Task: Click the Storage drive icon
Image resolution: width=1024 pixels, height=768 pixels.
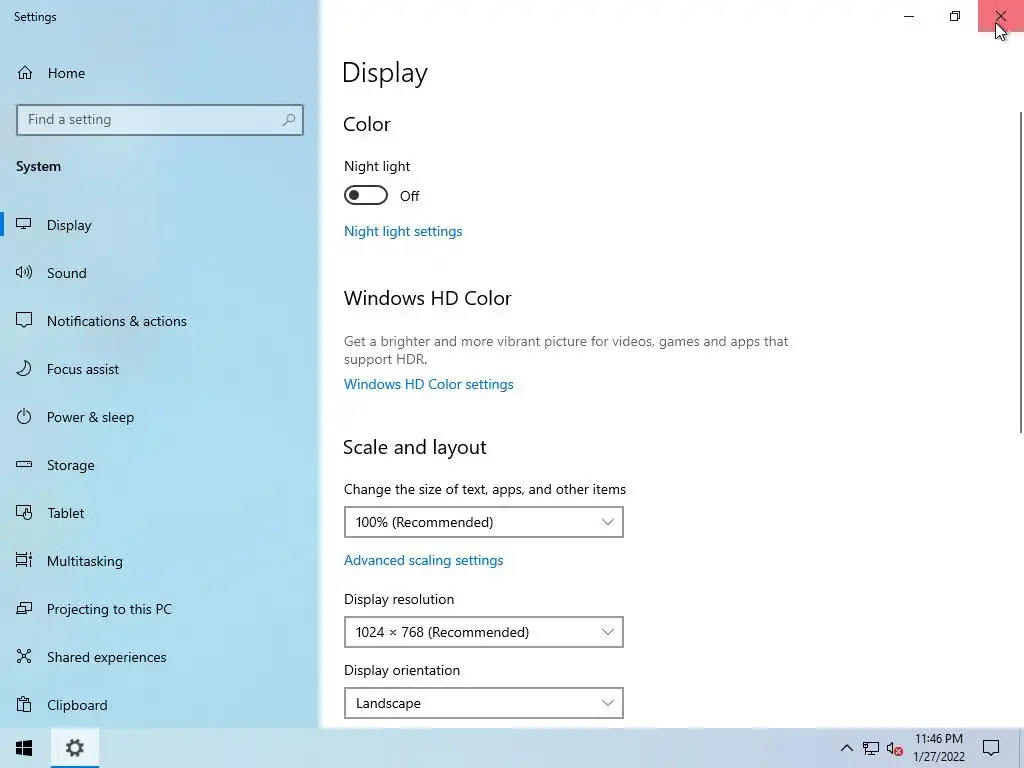Action: (24, 464)
